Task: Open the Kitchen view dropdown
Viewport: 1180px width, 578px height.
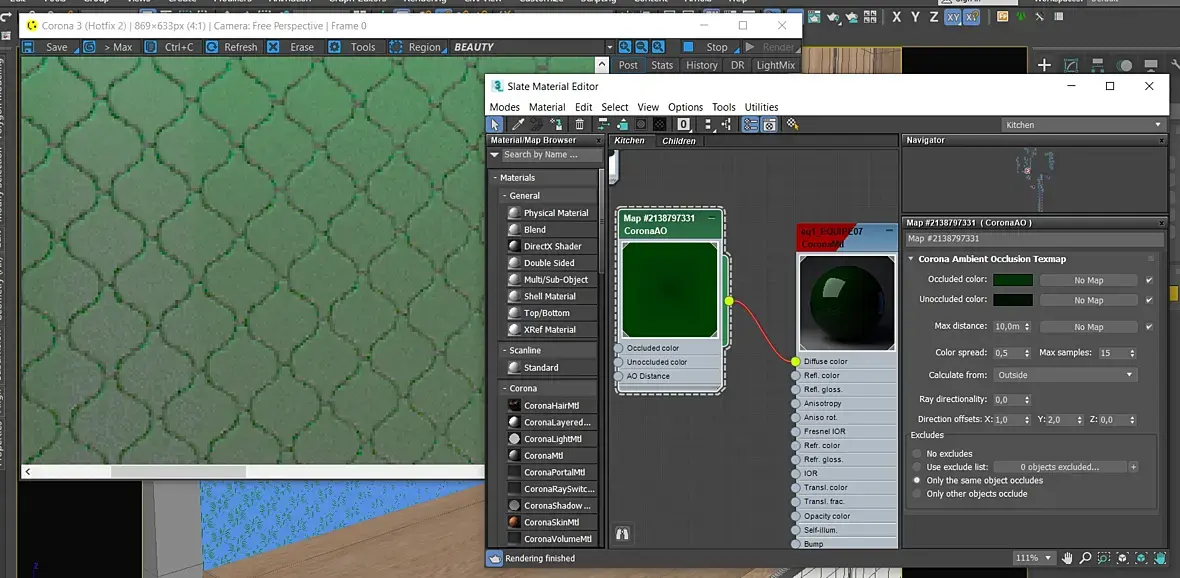Action: pos(1084,125)
